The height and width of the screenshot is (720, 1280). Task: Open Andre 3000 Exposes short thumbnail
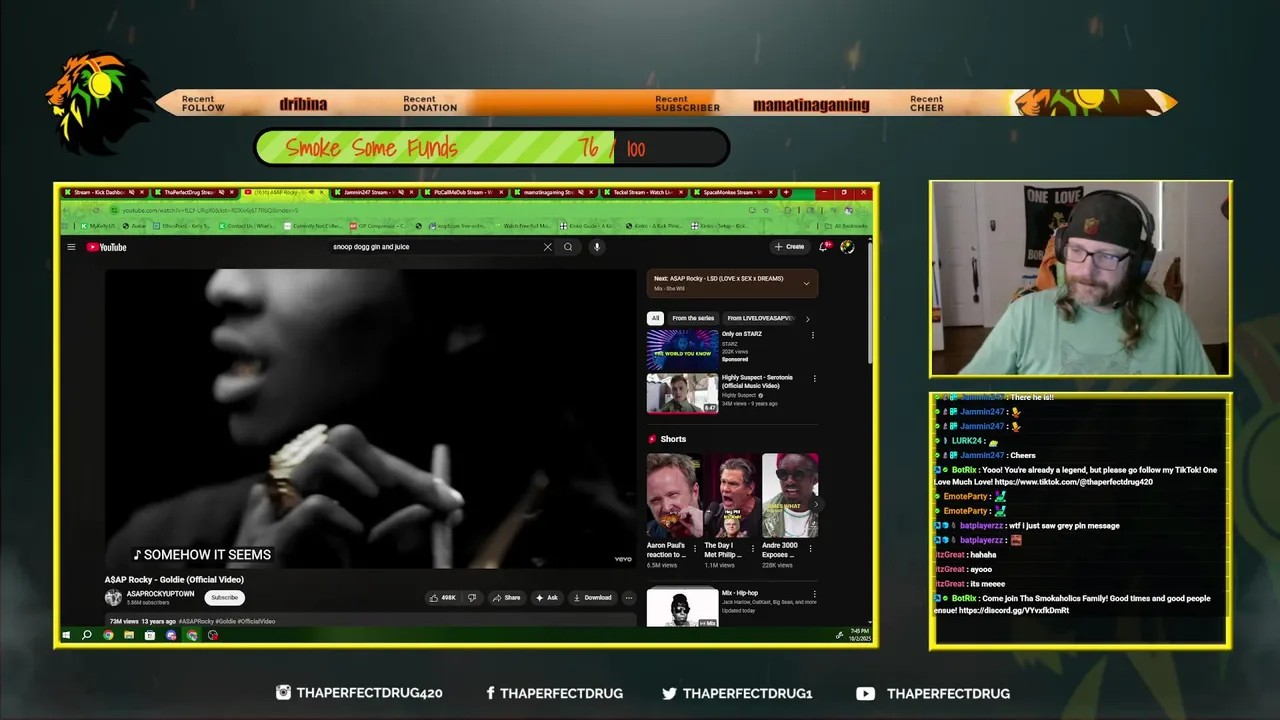(790, 495)
